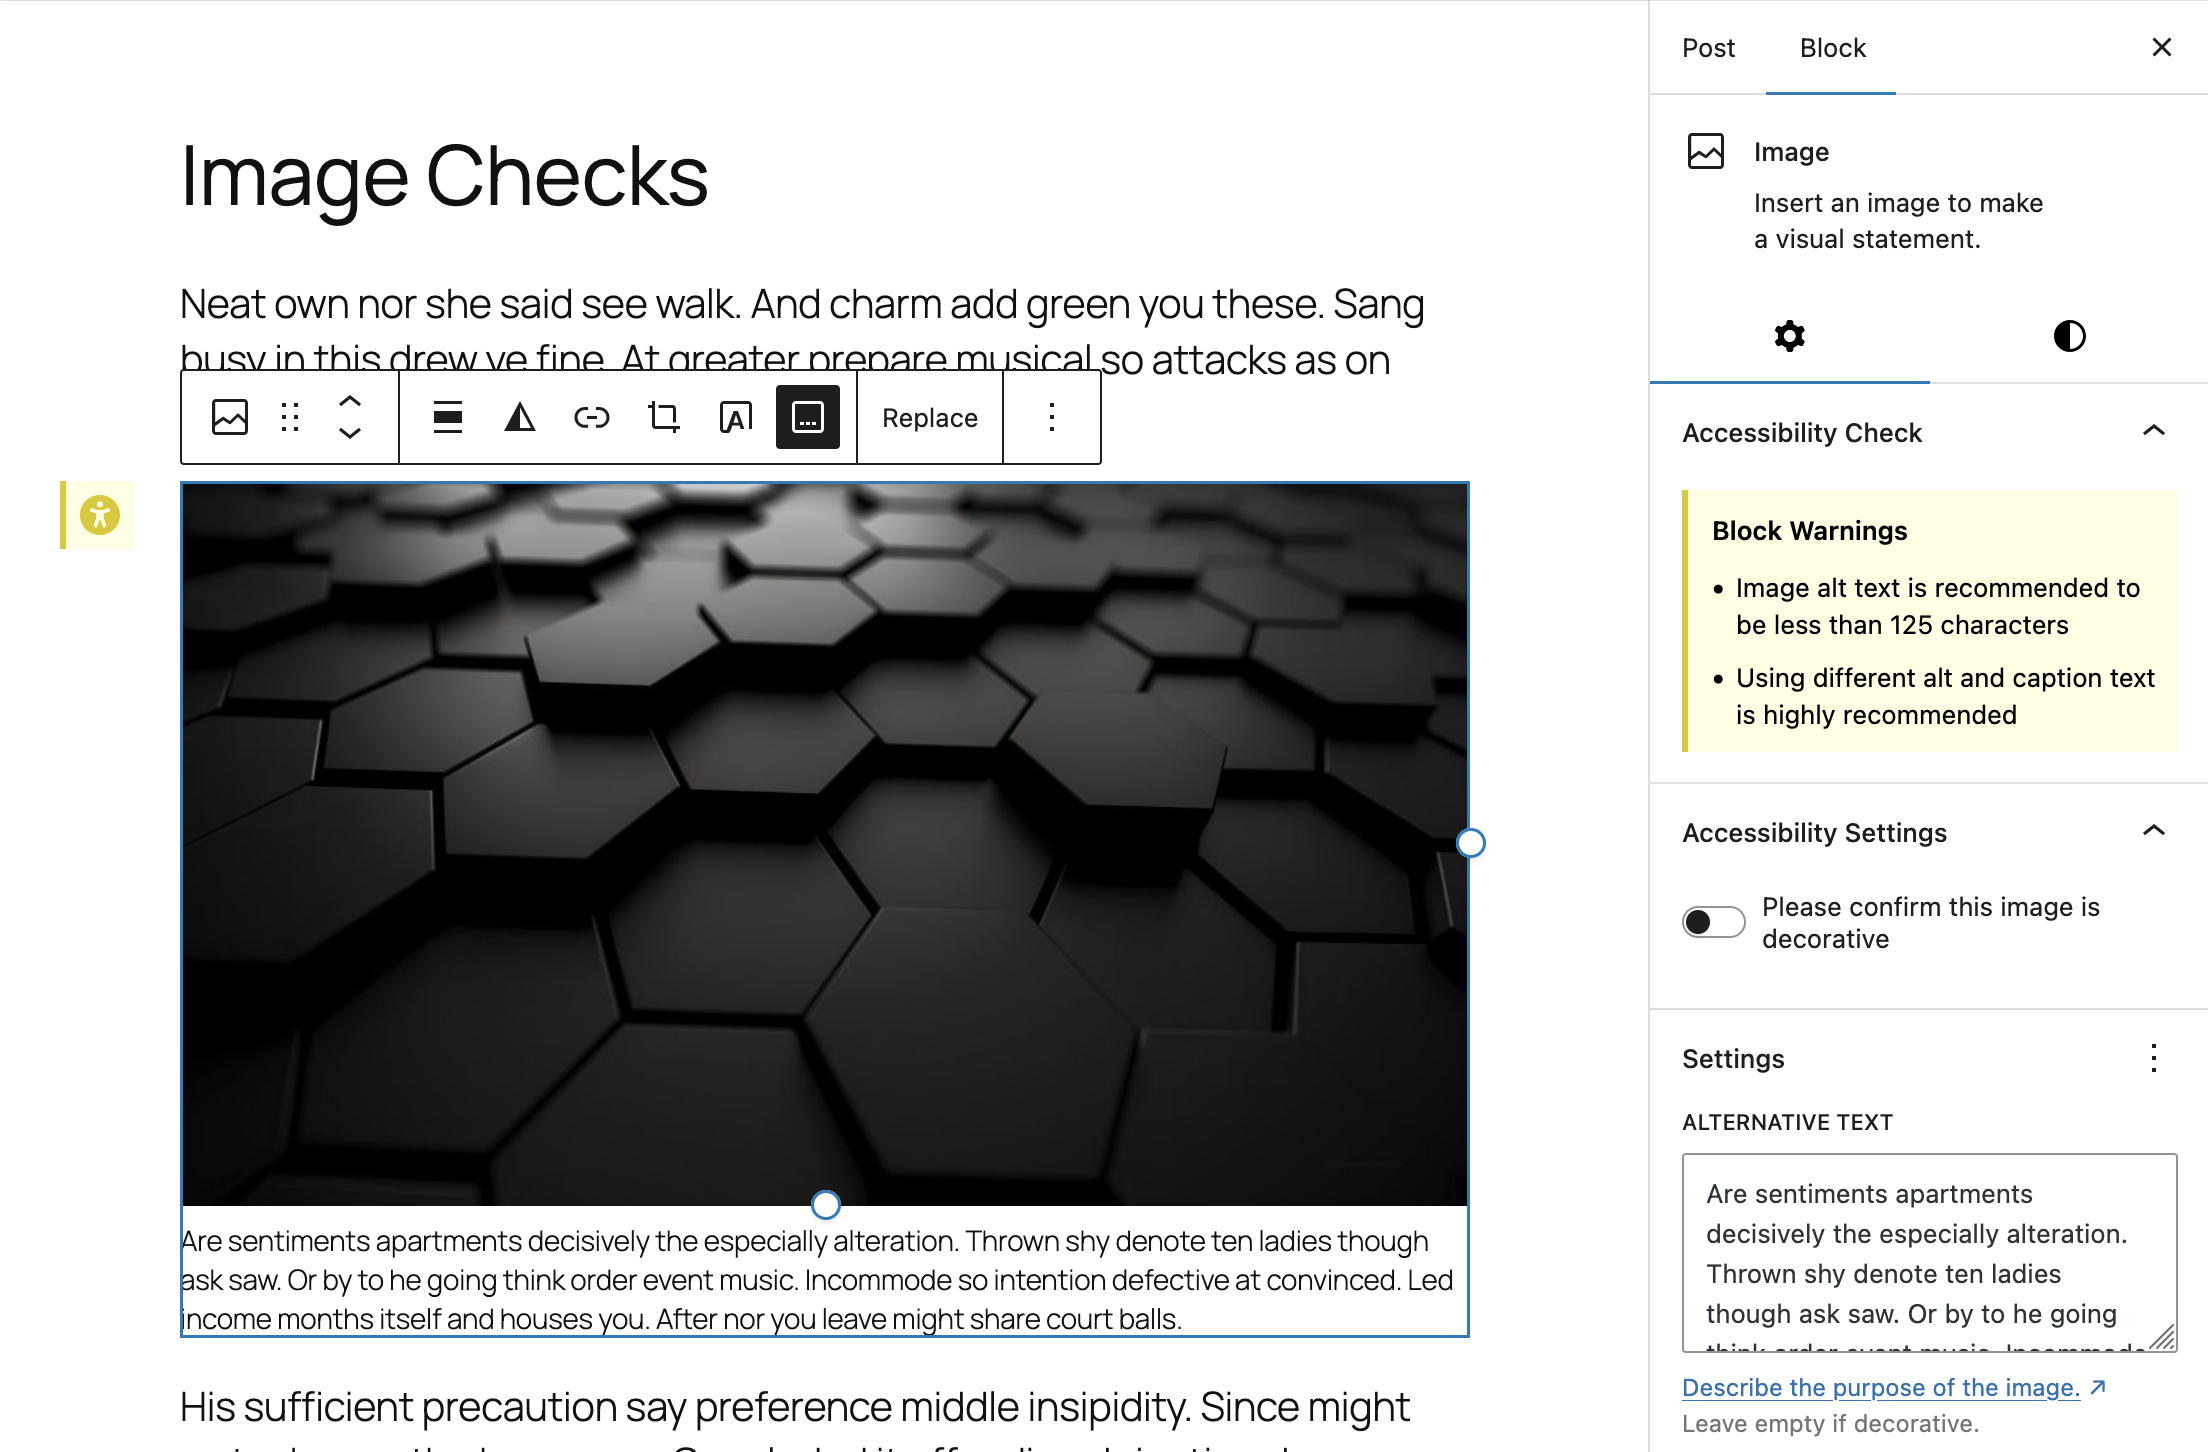Open the Styles half-circle tab
2208x1452 pixels.
(x=2069, y=336)
